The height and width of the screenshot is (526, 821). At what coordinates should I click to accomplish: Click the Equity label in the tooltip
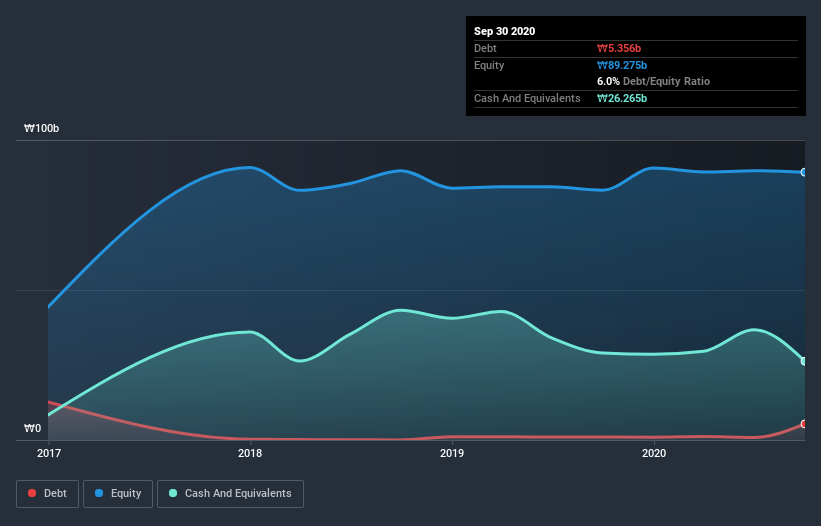point(489,65)
